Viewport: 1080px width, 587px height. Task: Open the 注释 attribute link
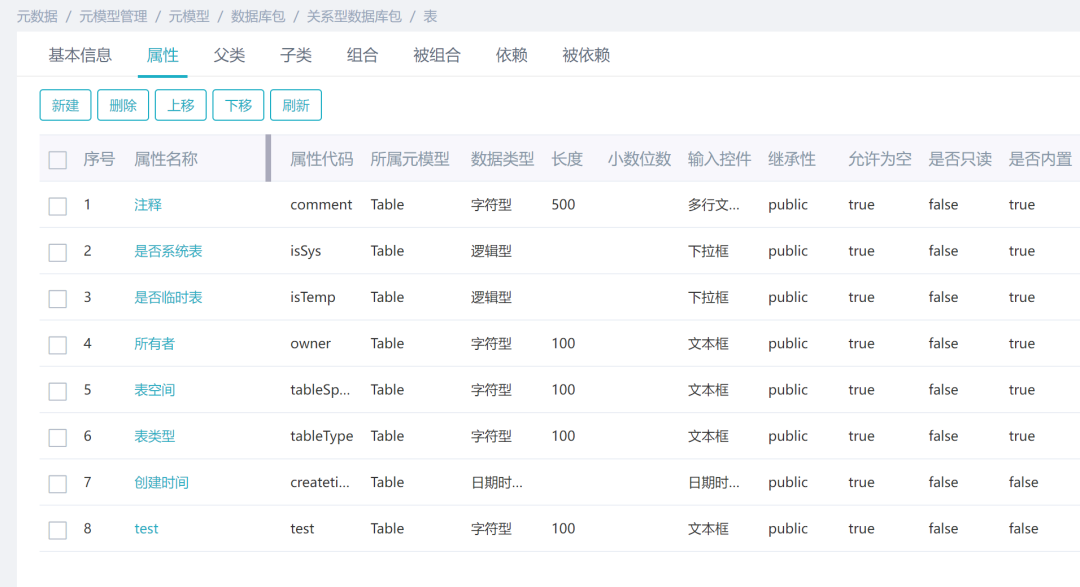point(147,205)
